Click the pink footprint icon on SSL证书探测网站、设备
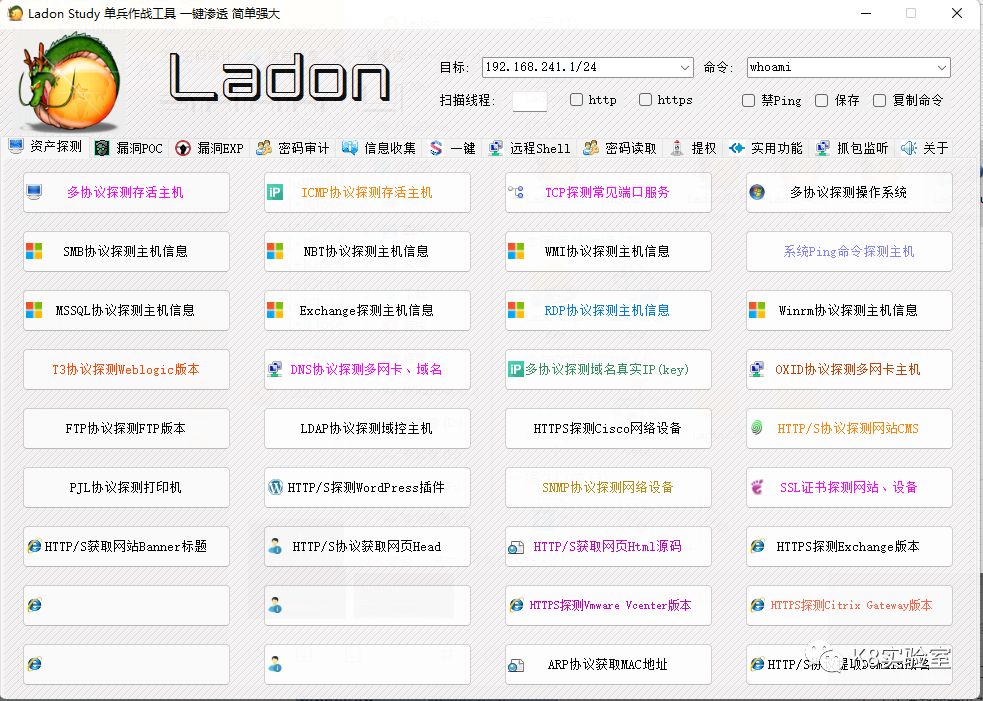Viewport: 983px width, 701px height. tap(757, 487)
